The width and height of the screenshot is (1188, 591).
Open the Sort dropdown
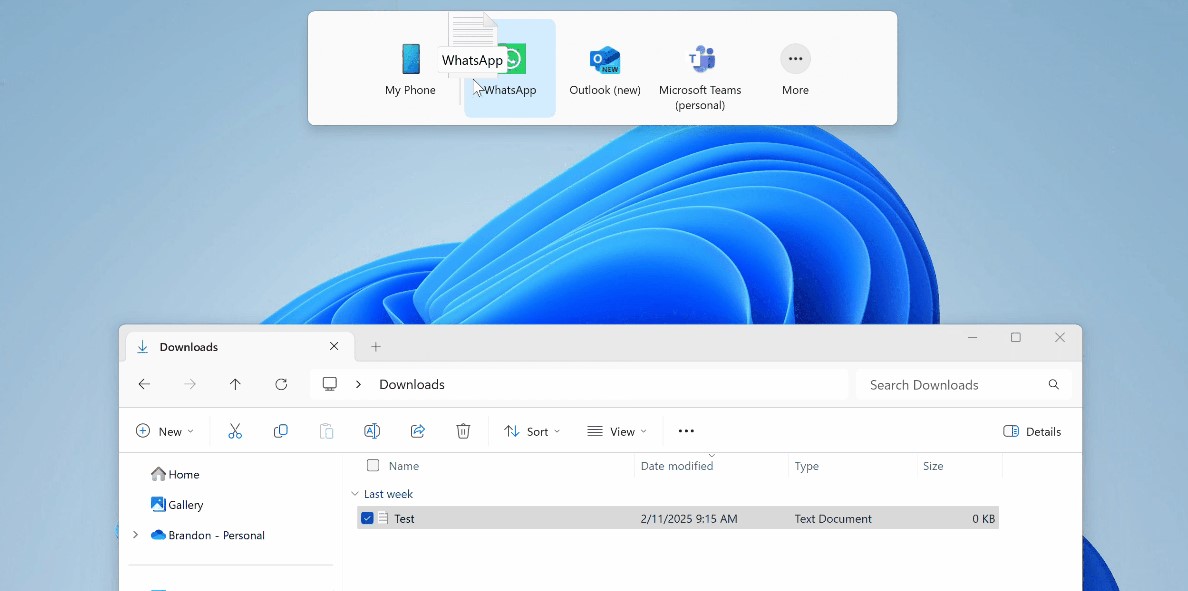click(x=531, y=431)
